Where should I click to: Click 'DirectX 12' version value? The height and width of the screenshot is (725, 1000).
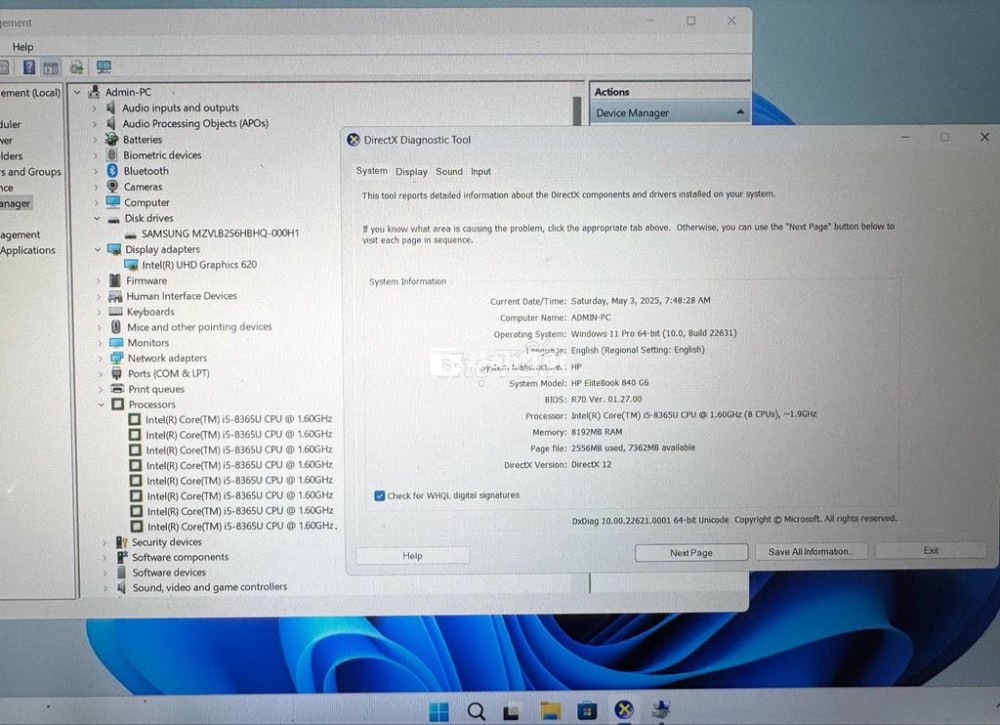click(x=591, y=464)
